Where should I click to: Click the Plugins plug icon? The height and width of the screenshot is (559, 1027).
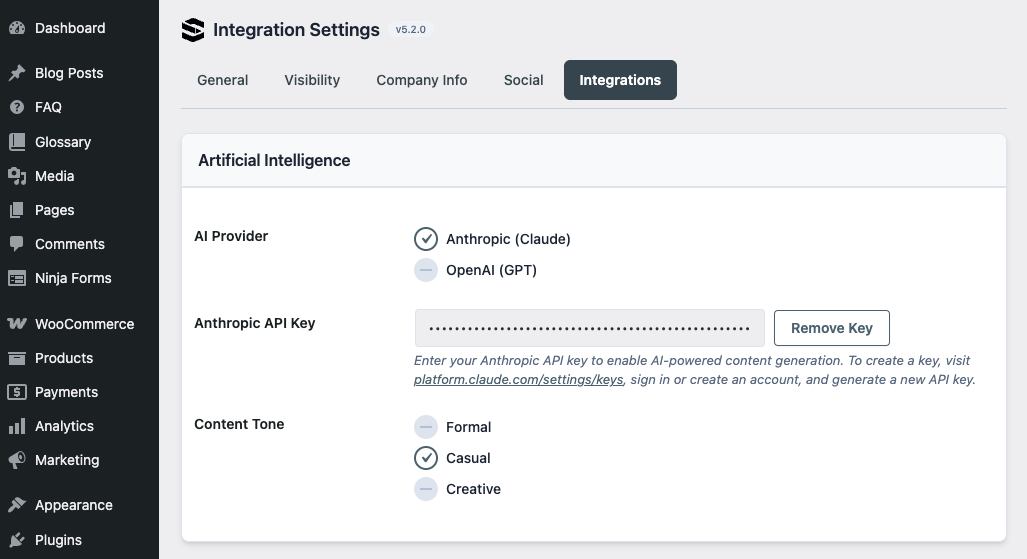[x=17, y=540]
